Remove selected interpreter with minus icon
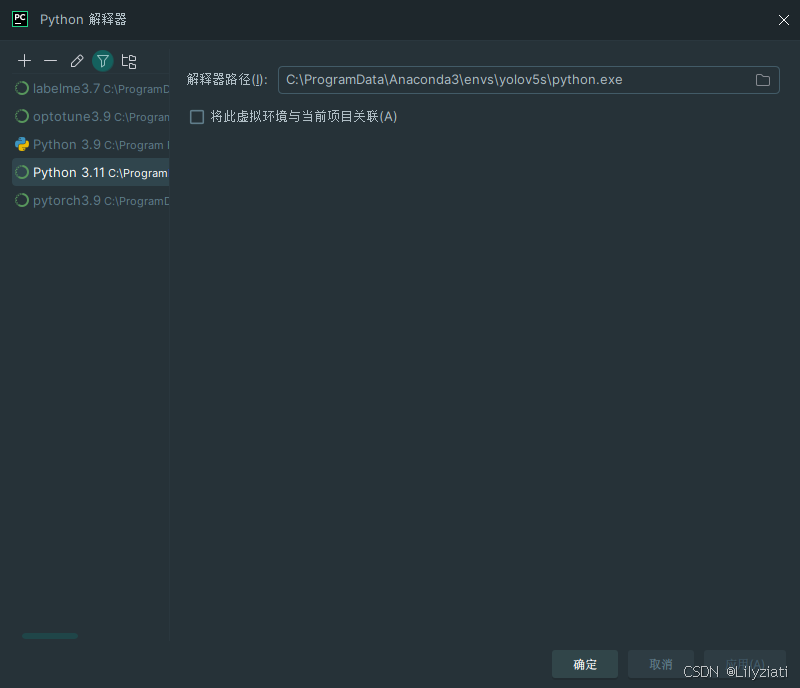Viewport: 800px width, 688px height. click(x=51, y=61)
